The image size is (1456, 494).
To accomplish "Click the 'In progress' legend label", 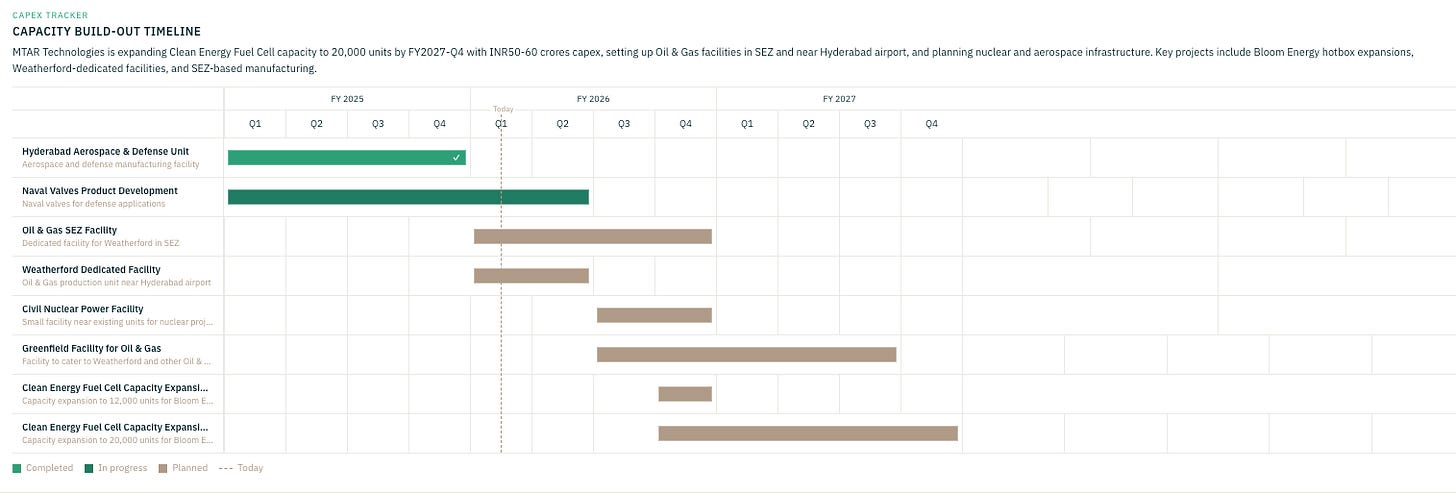I will (x=123, y=468).
